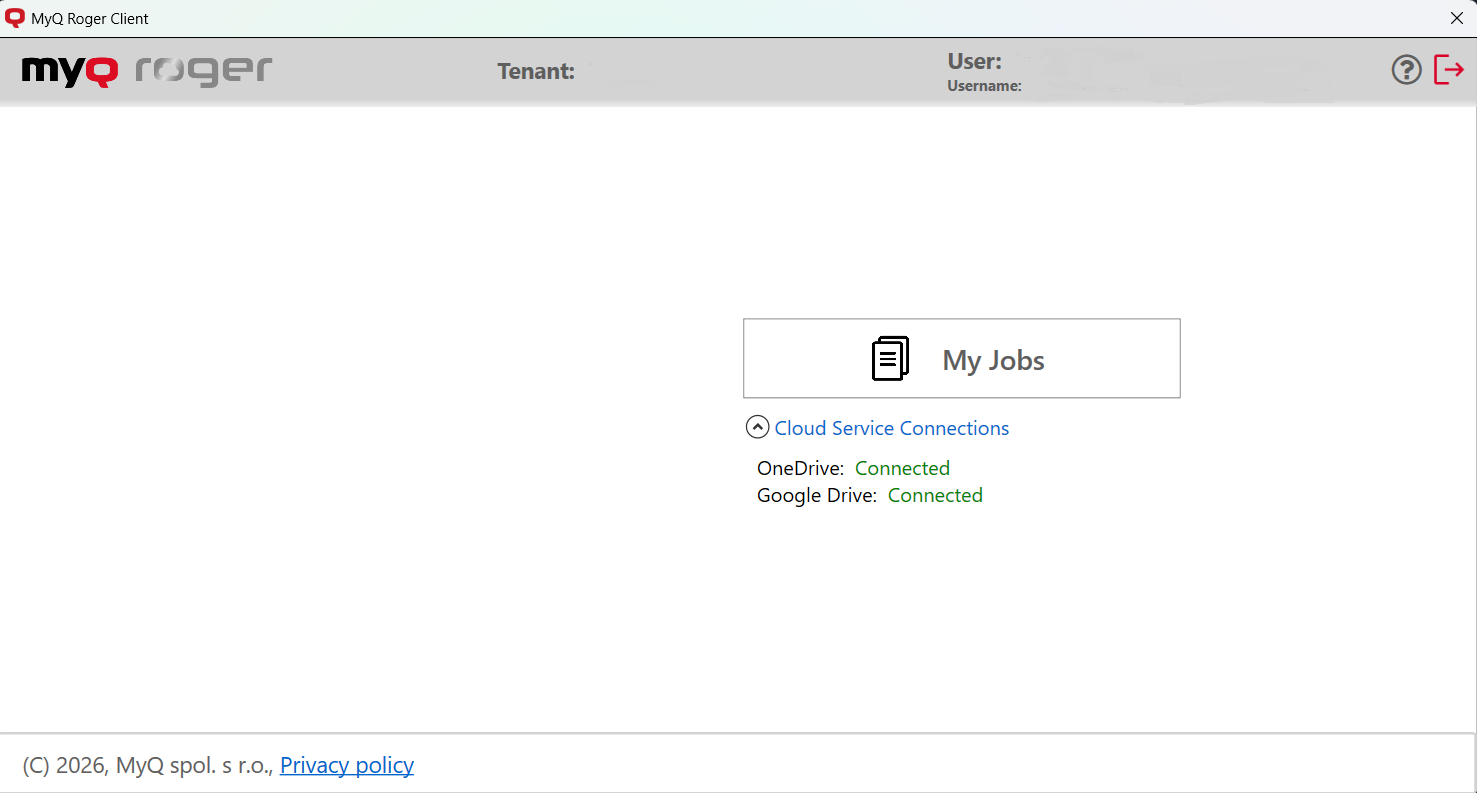Click the MyQ app icon in title bar
Image resolution: width=1477 pixels, height=793 pixels.
coord(15,18)
